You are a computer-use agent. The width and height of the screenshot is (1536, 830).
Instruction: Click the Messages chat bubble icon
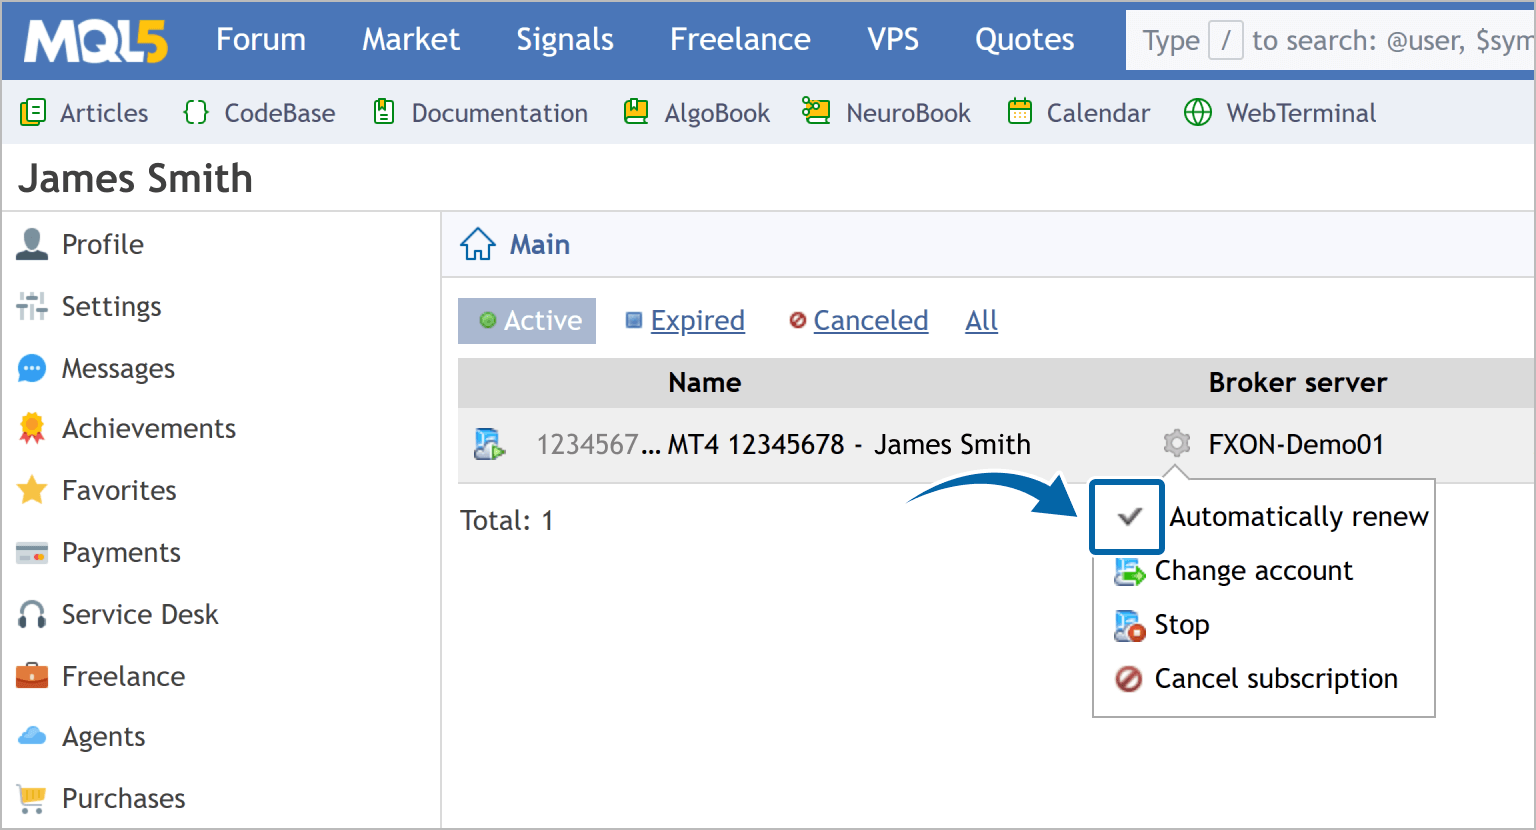click(32, 369)
